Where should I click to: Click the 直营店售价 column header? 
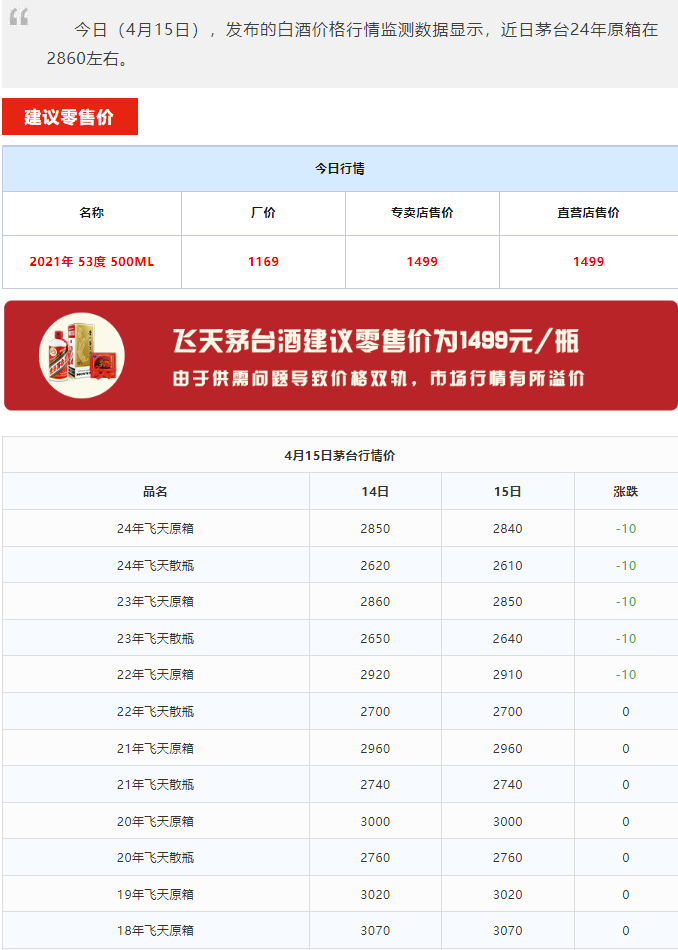click(588, 213)
